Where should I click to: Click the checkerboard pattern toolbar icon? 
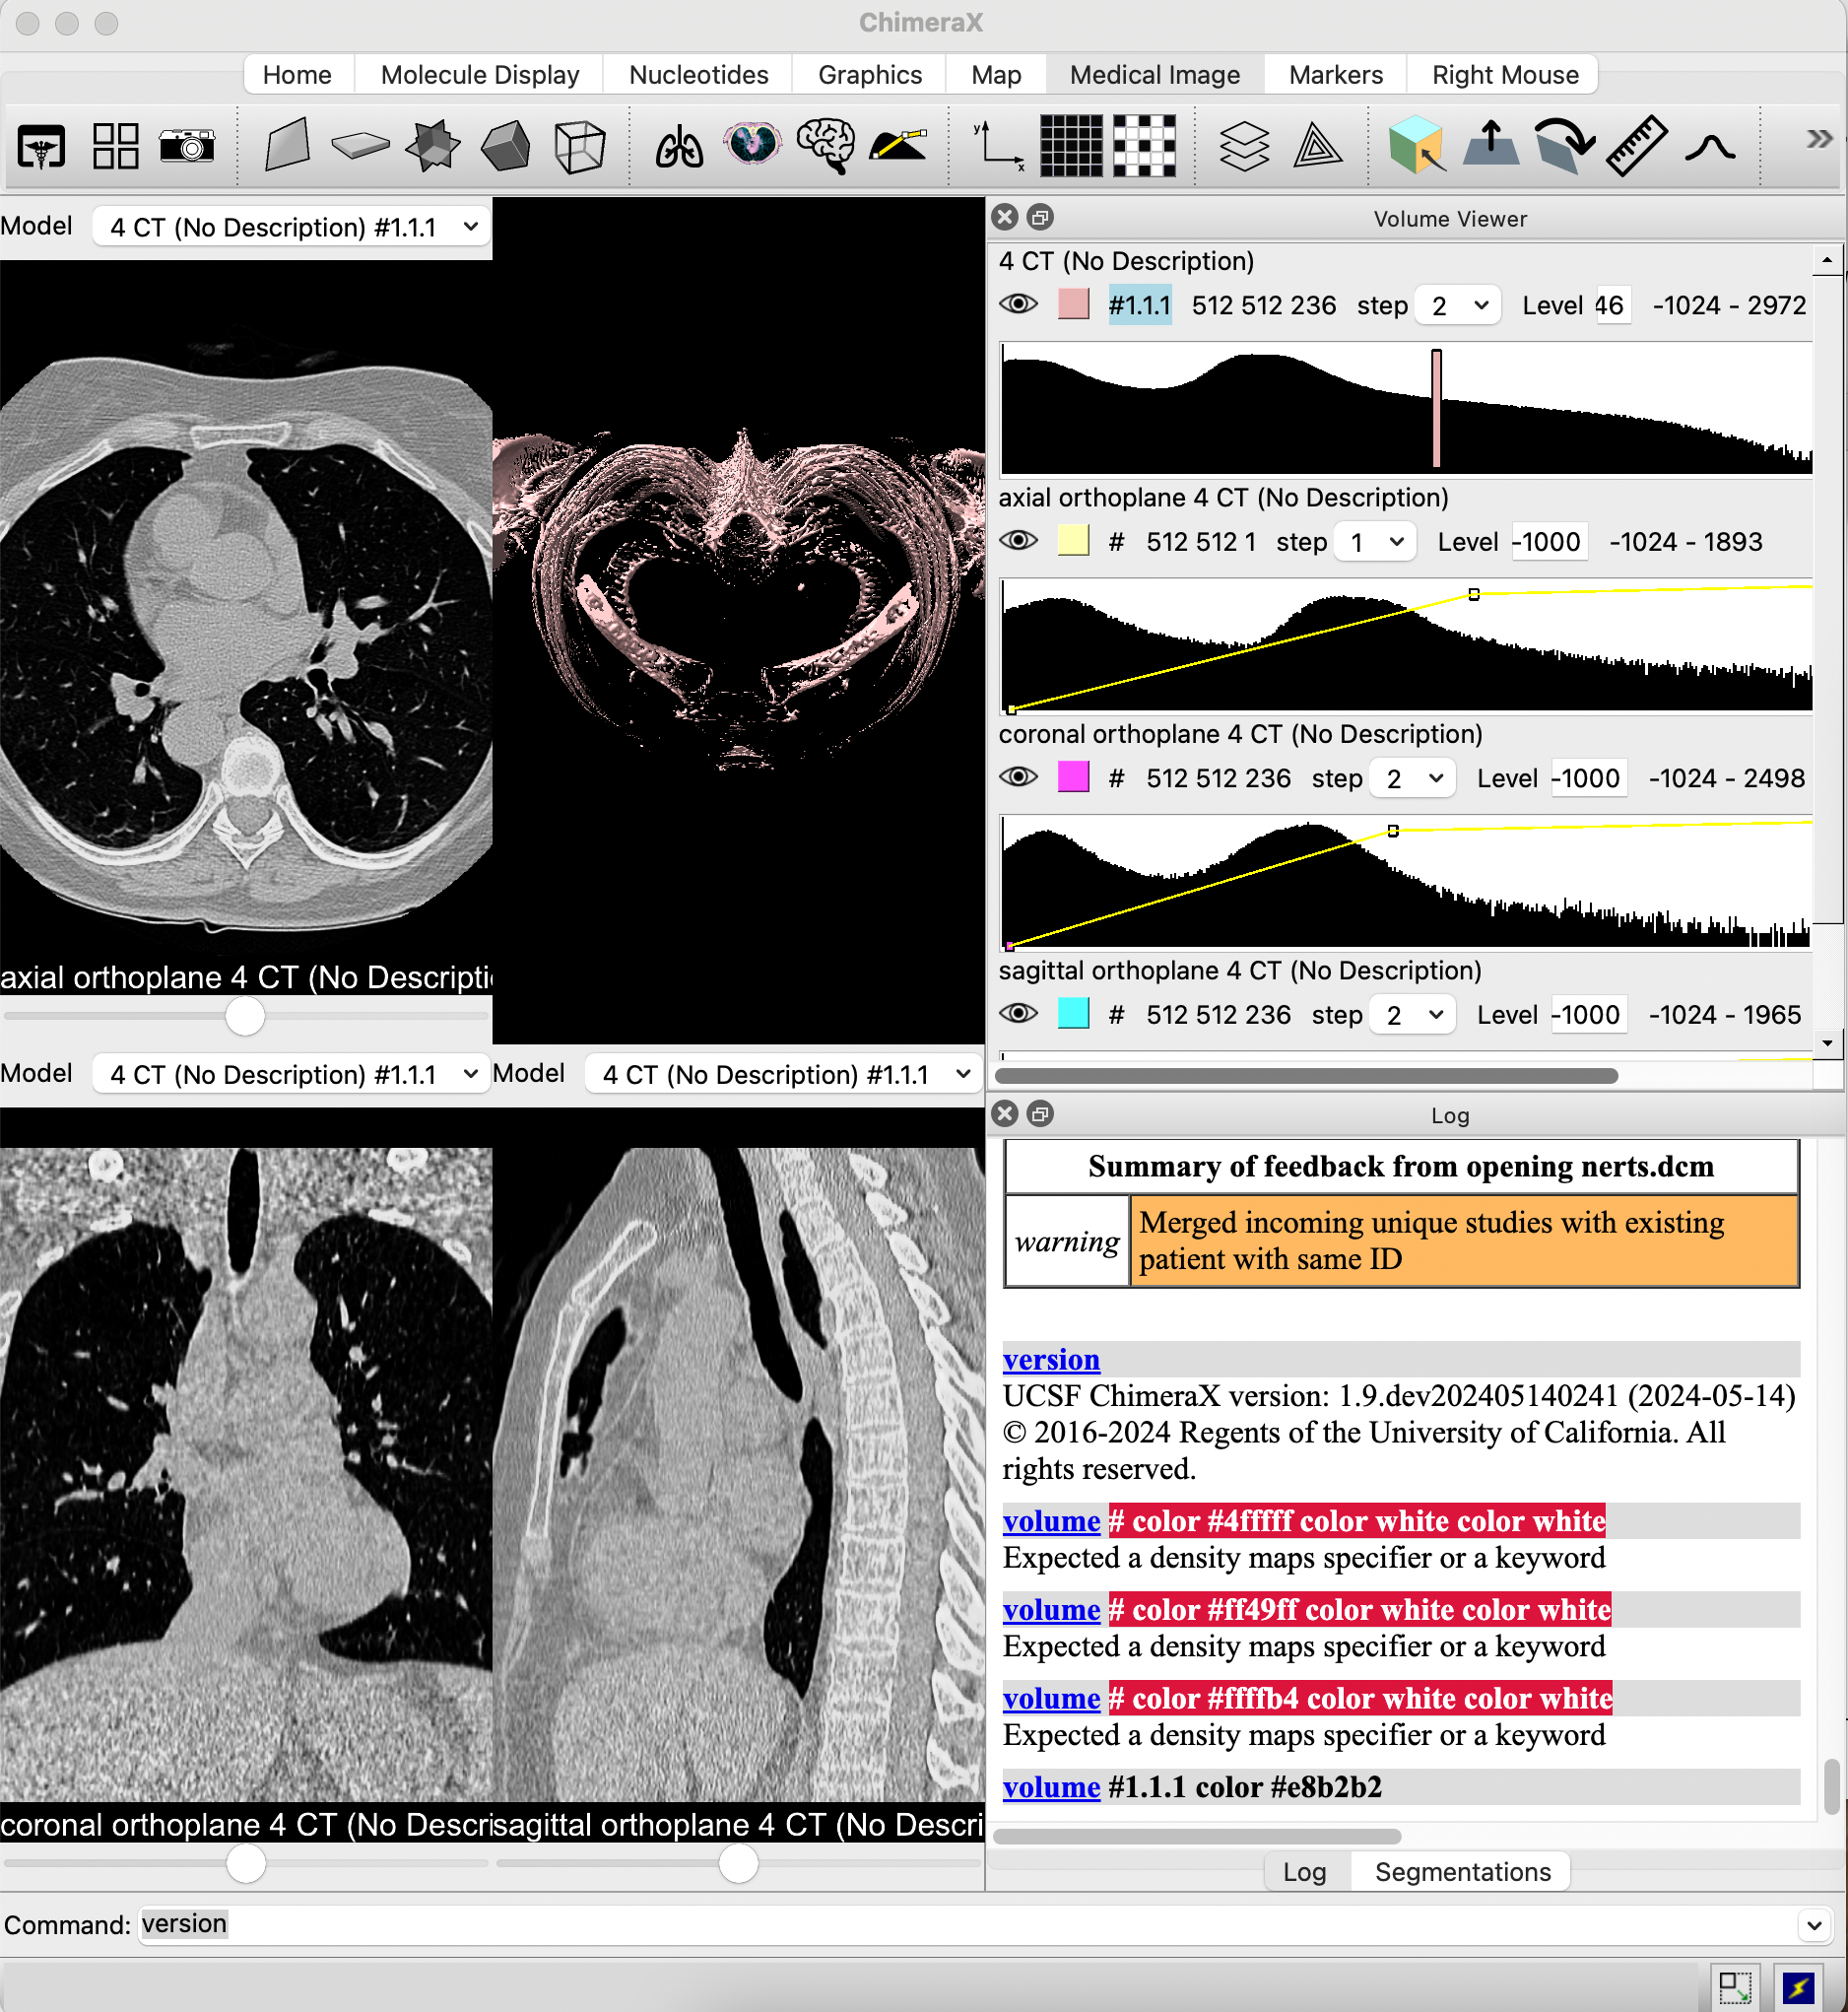click(x=1144, y=147)
